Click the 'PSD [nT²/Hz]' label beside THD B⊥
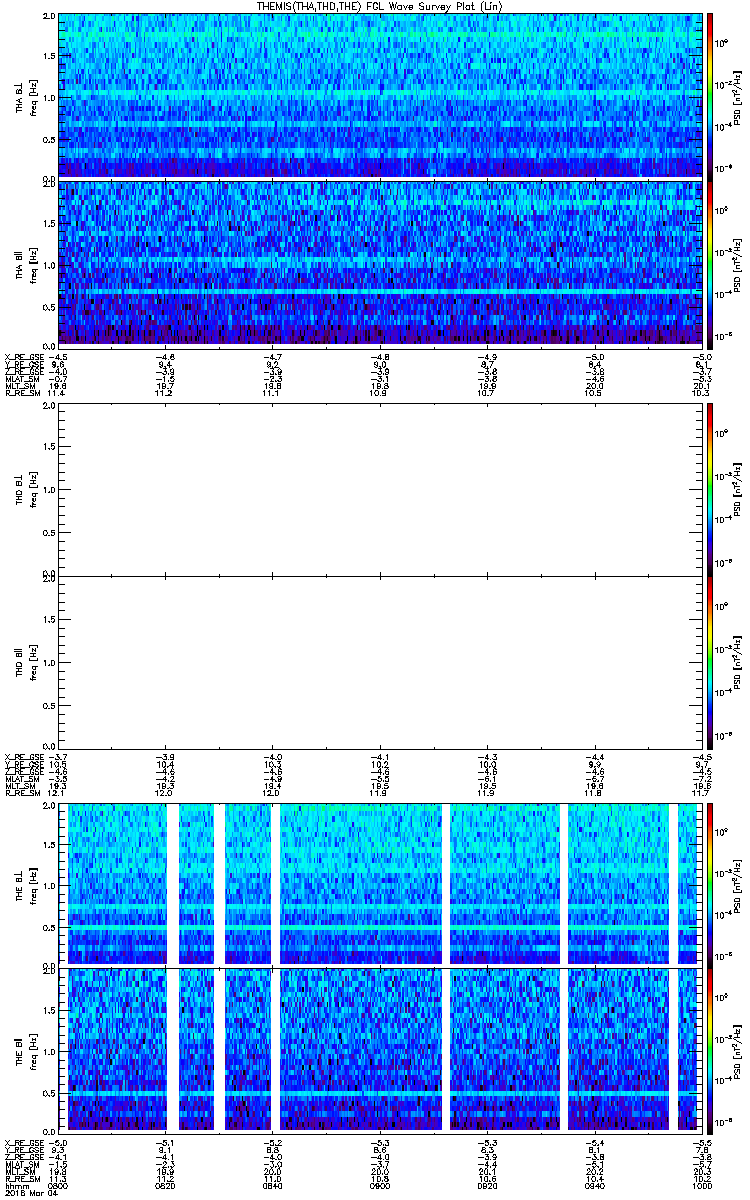750x1200 pixels. [739, 490]
